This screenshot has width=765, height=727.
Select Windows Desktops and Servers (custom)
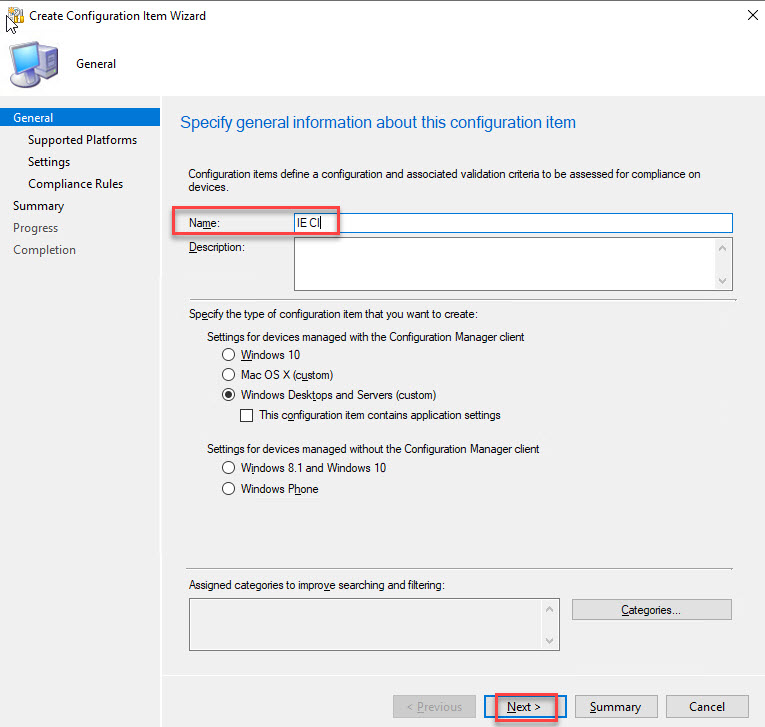[229, 395]
